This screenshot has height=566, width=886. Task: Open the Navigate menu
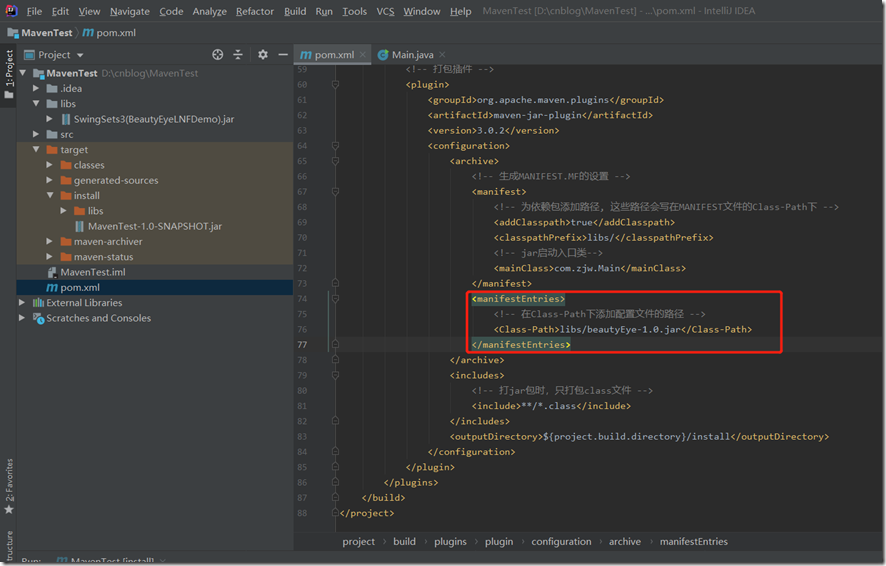point(129,11)
